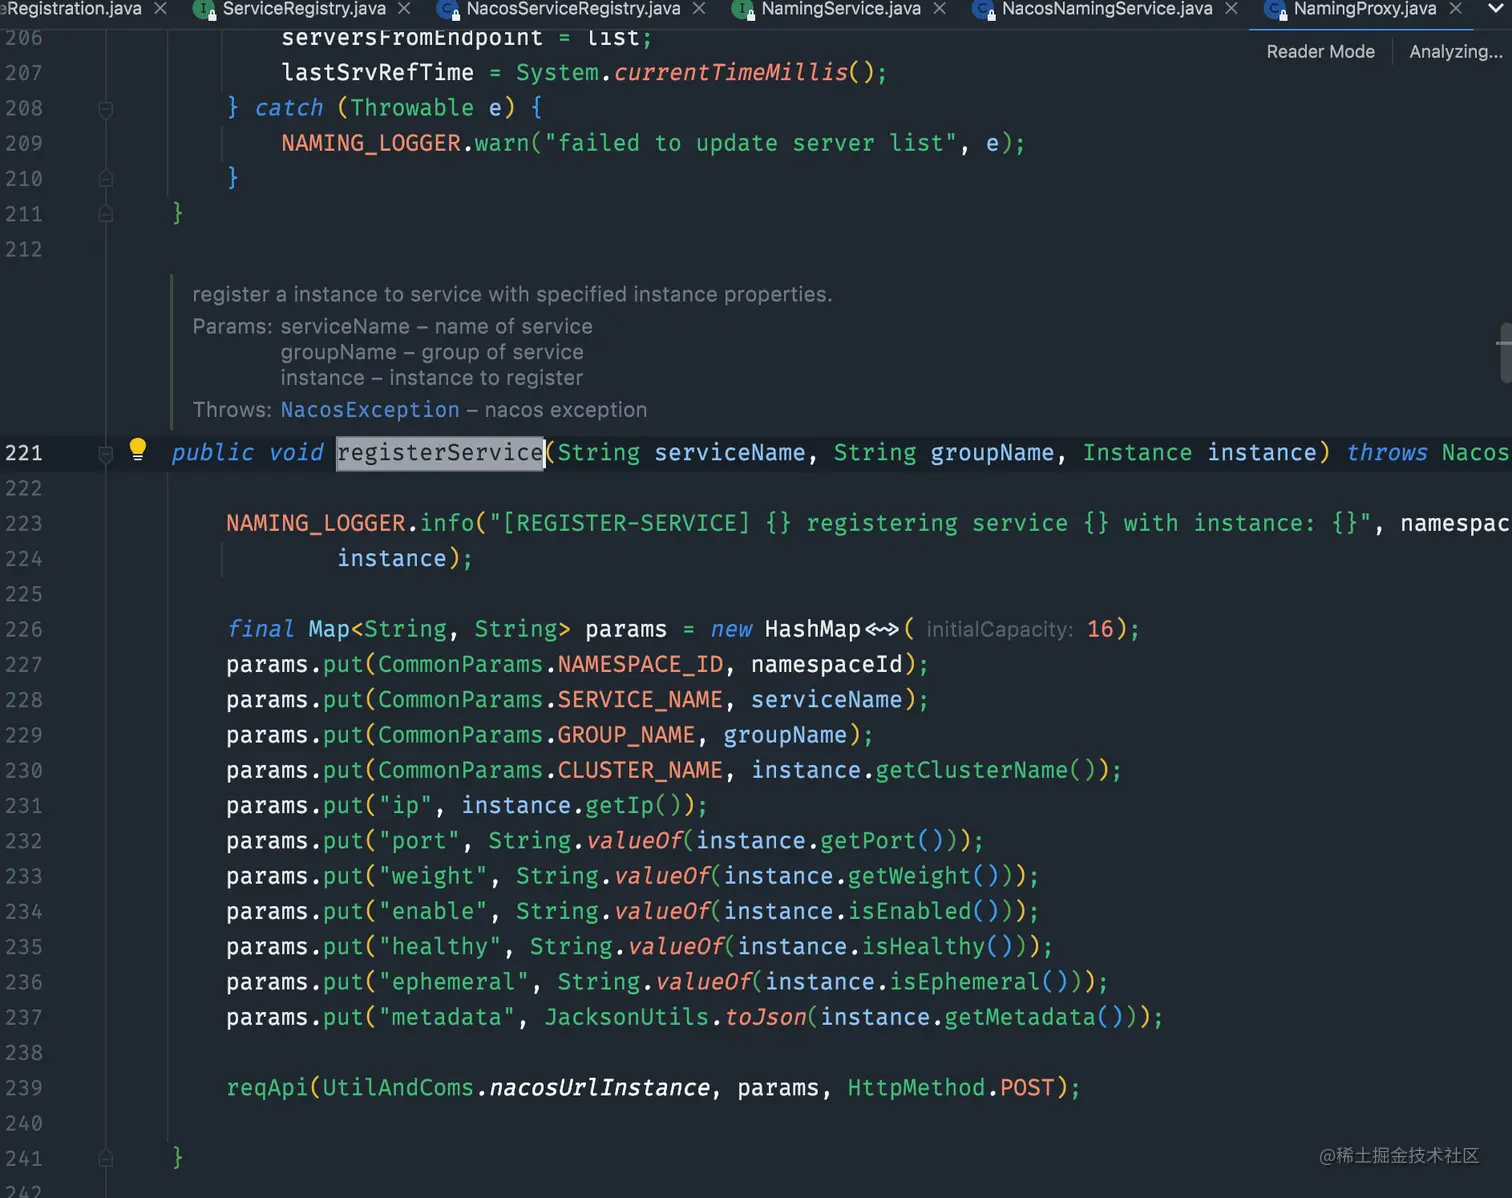Open the NacosNamingService.java tab
This screenshot has height=1198, width=1512.
[x=1107, y=9]
